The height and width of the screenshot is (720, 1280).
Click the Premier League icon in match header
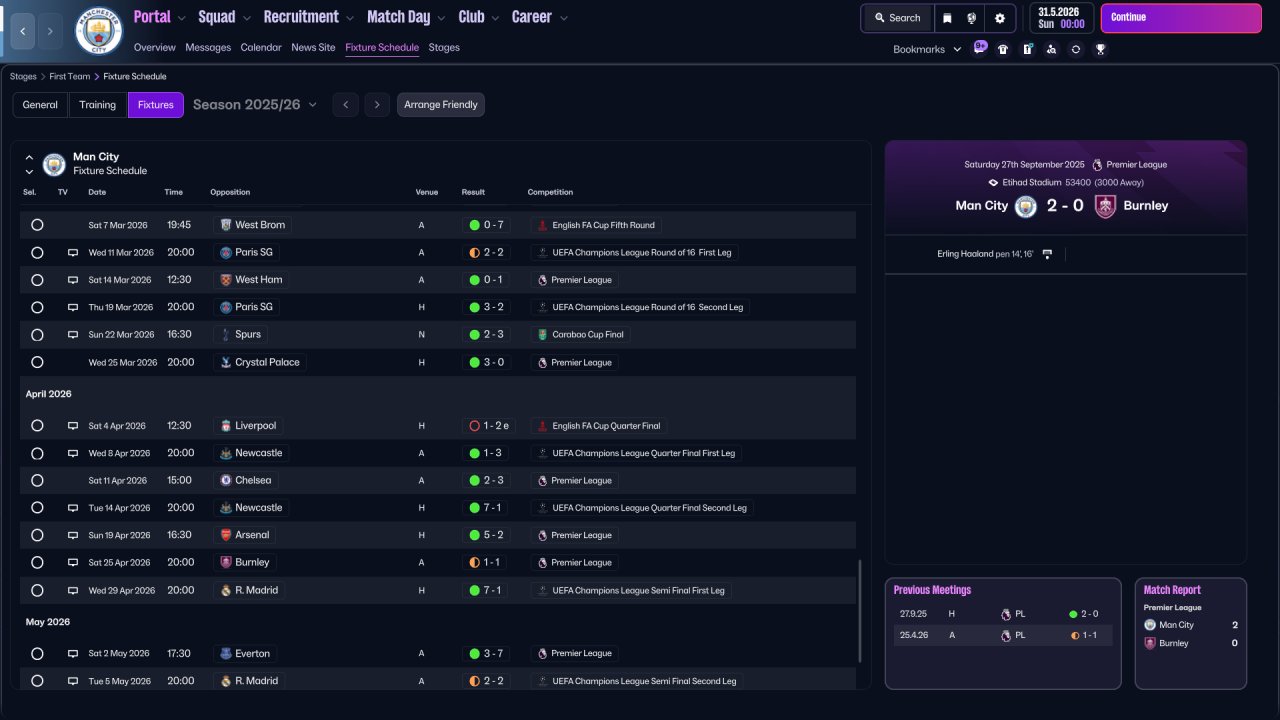click(x=1098, y=165)
